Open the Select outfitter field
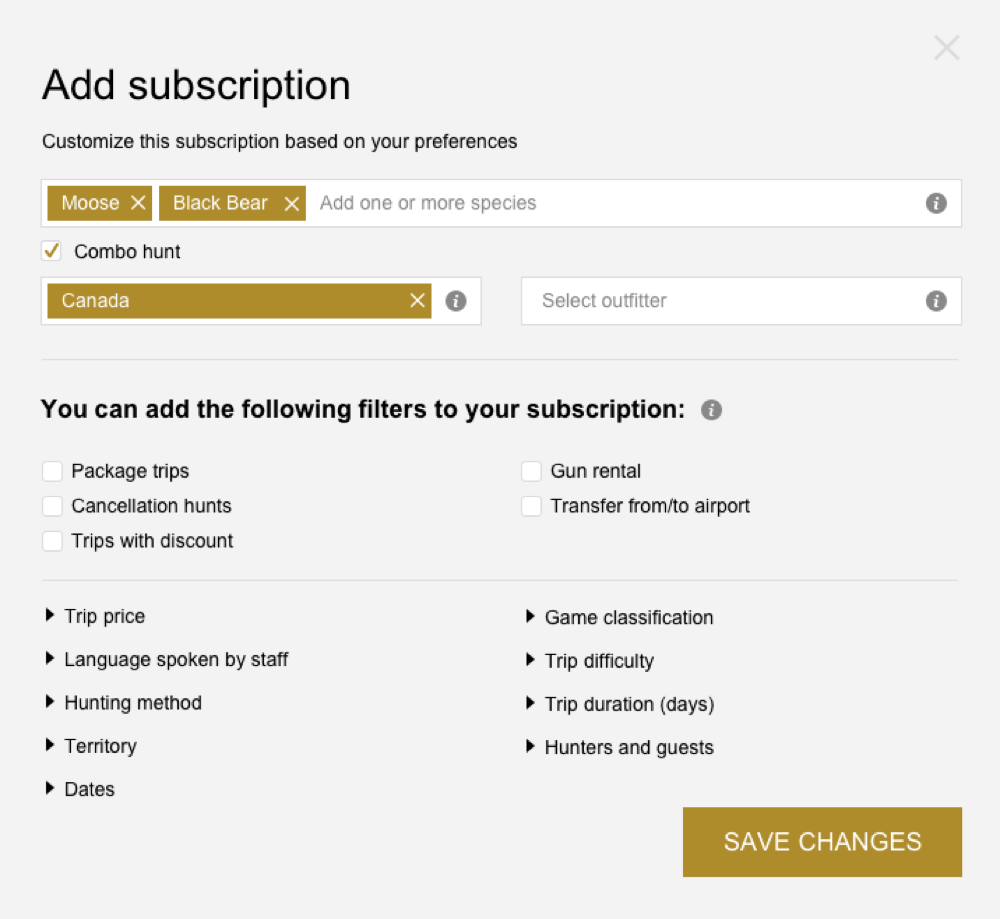Screen dimensions: 1000x919 720,301
